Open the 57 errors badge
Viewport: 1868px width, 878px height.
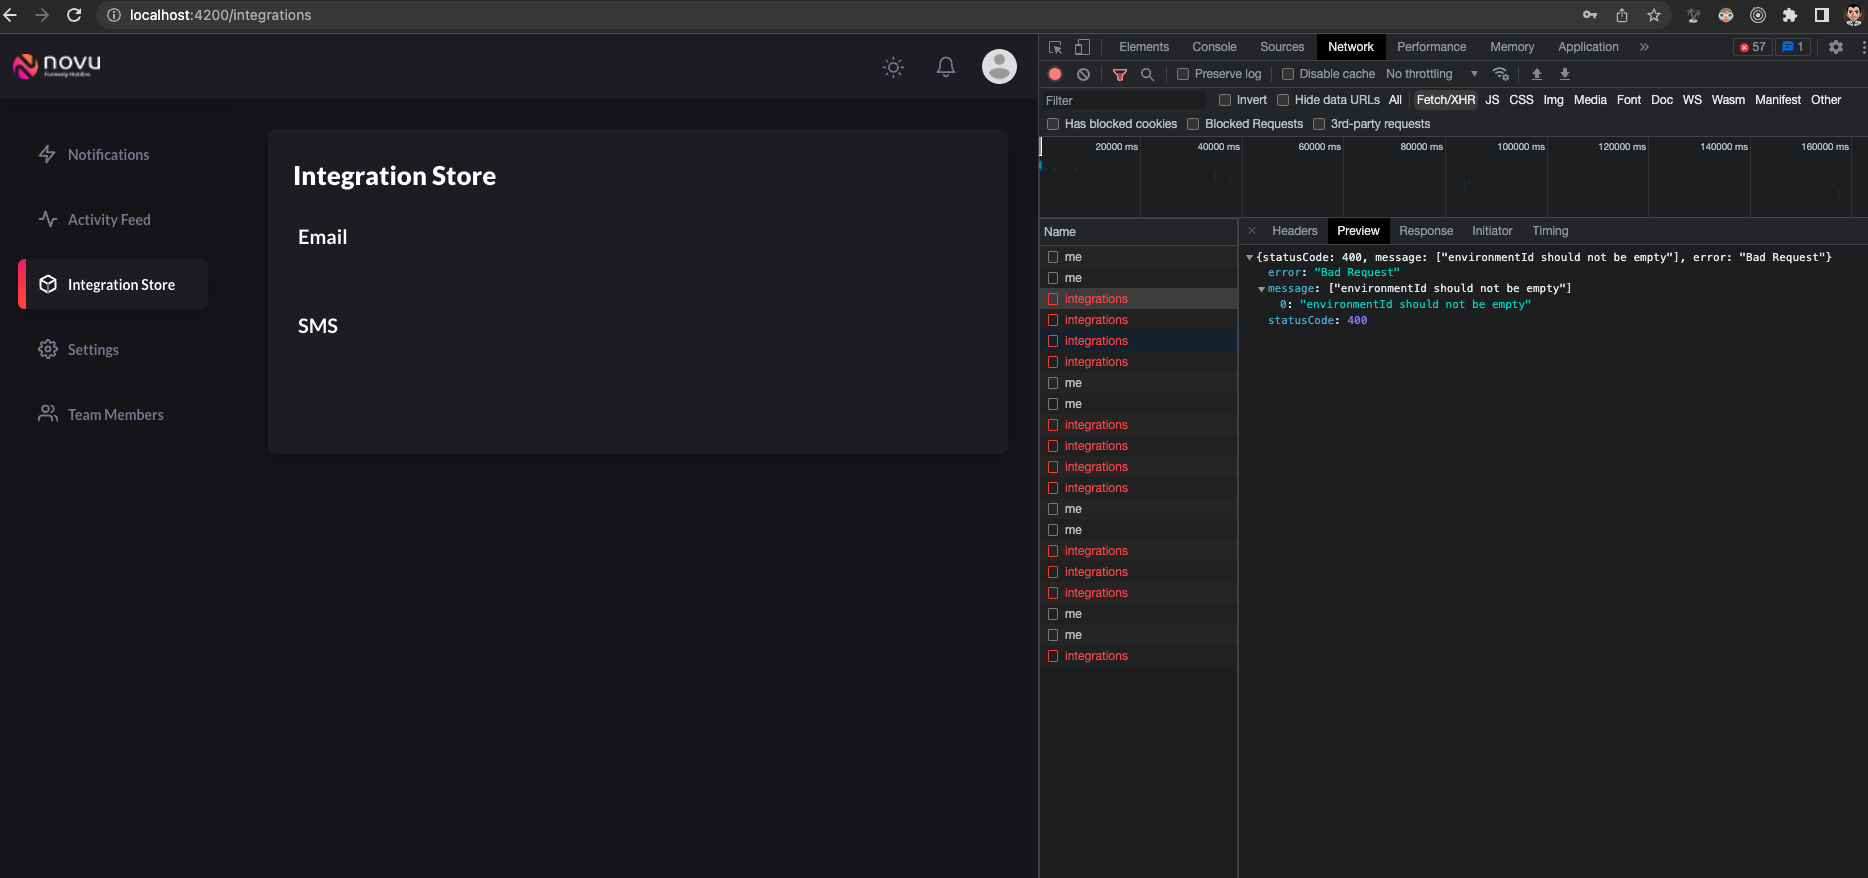(x=1752, y=47)
